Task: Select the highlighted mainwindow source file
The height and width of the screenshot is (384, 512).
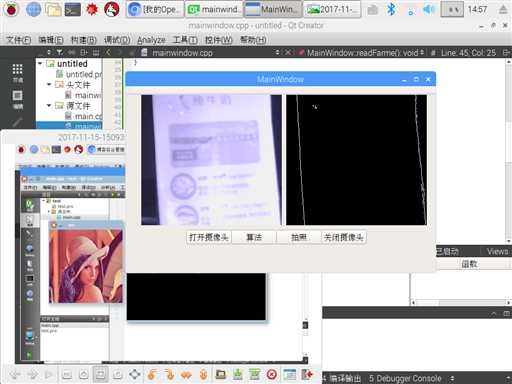Action: (69, 126)
